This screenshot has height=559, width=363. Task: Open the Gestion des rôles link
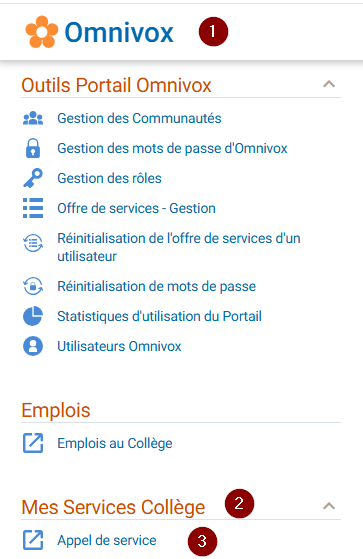[109, 178]
